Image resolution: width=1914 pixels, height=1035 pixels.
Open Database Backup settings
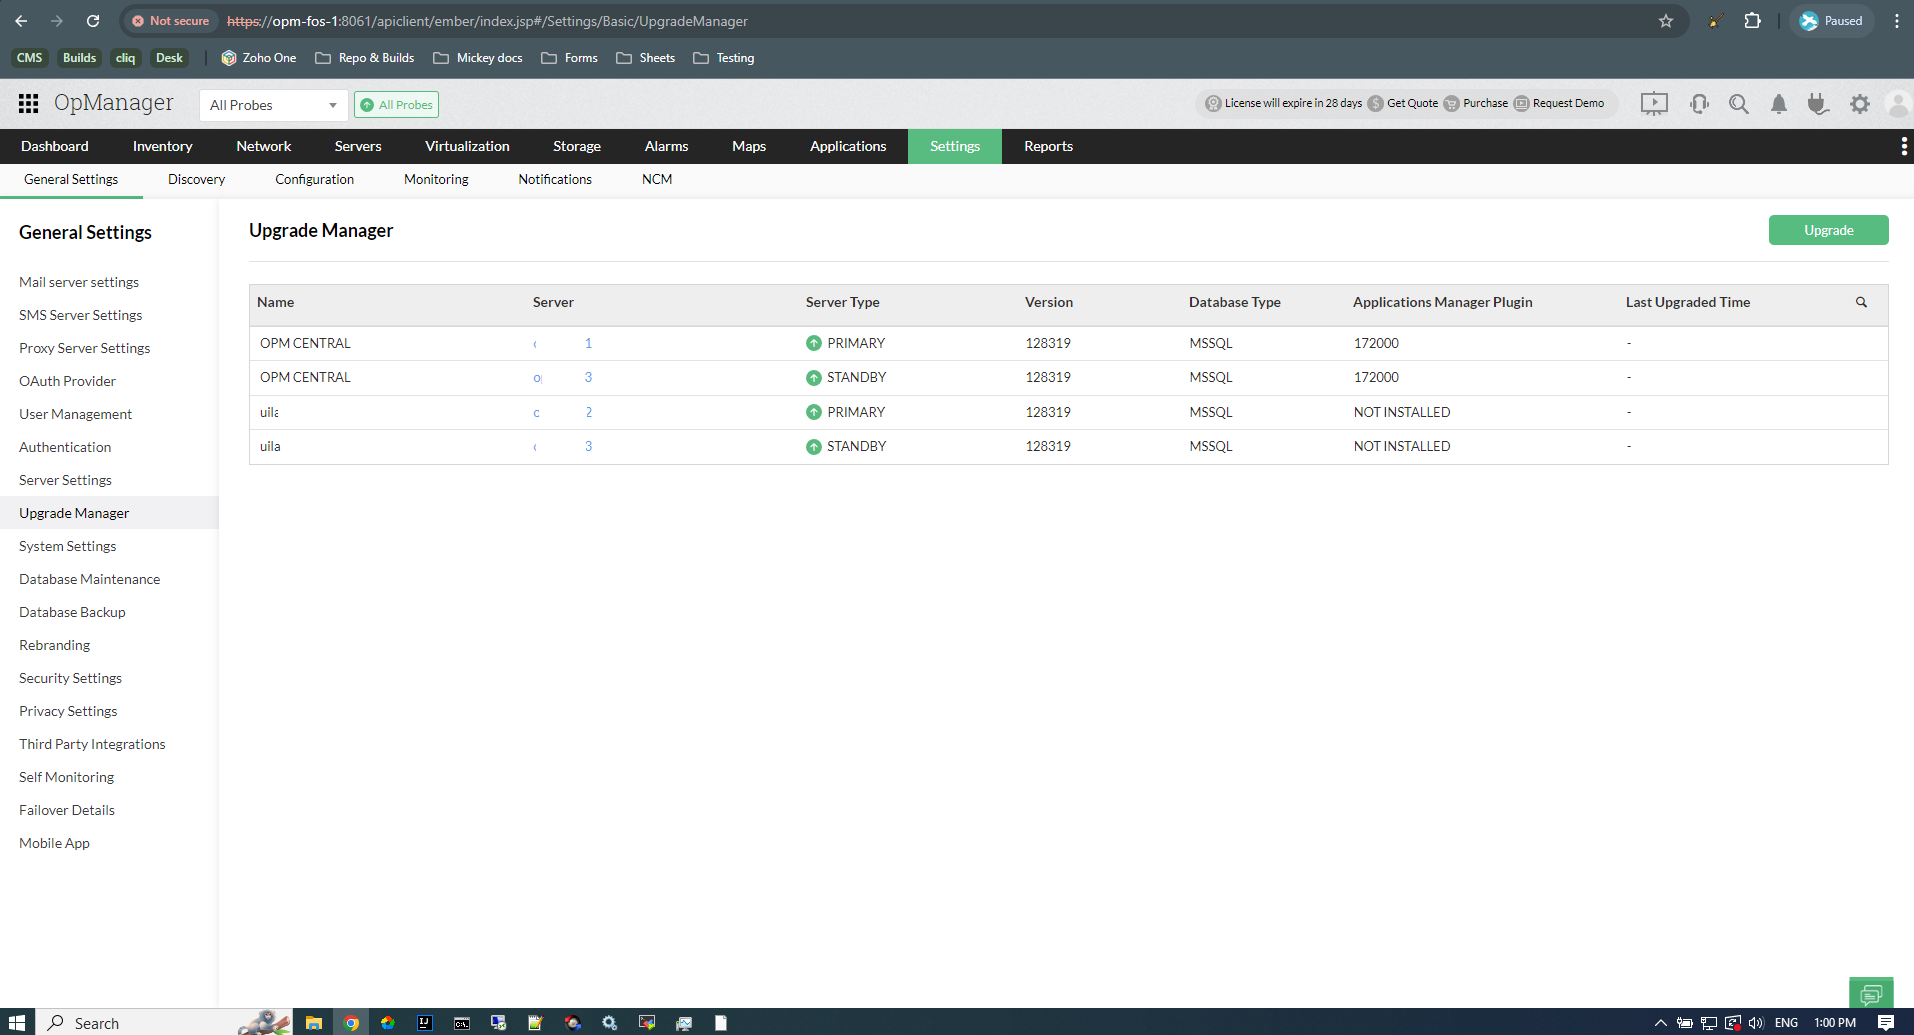point(73,612)
